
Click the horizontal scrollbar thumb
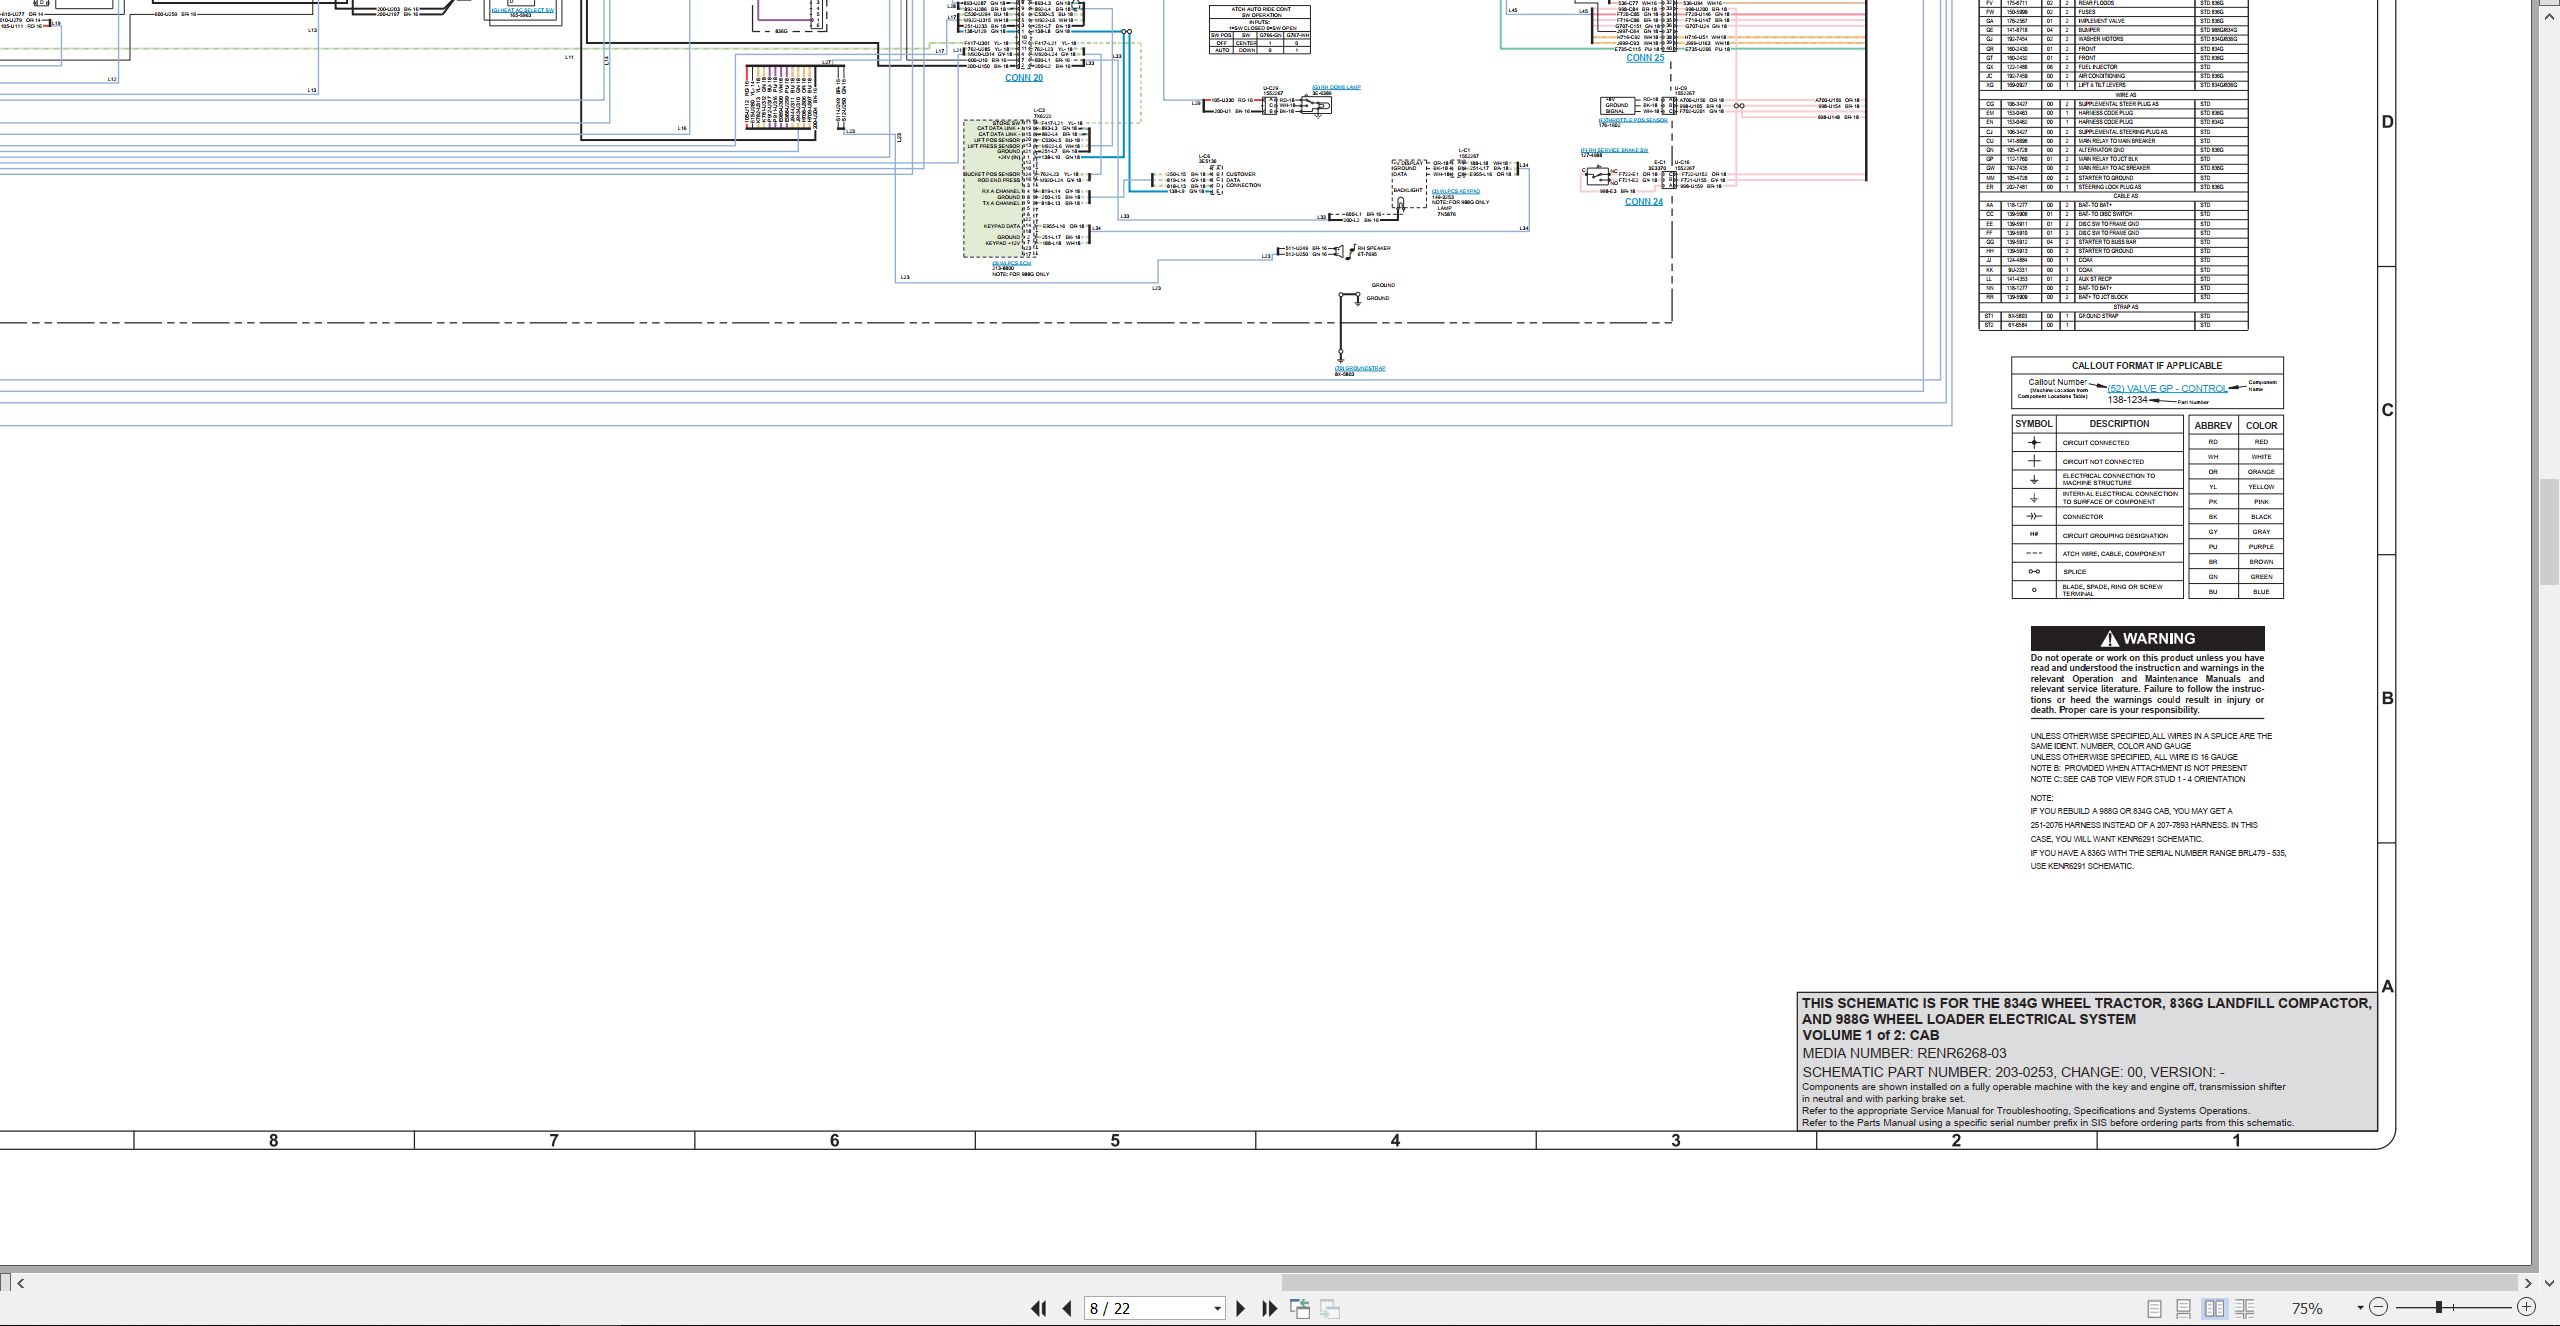tap(1898, 1283)
